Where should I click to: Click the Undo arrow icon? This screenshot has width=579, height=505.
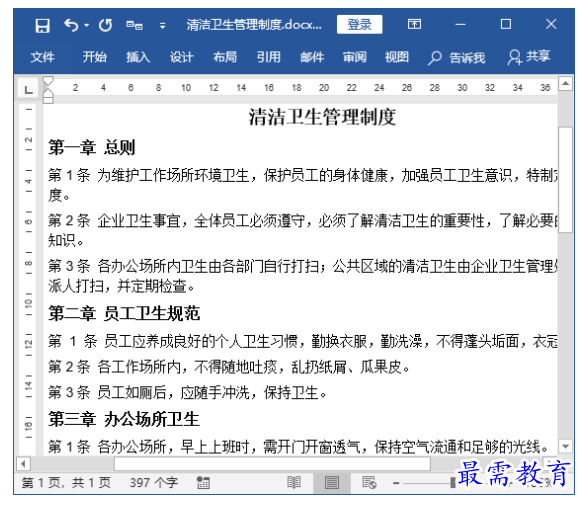[71, 25]
